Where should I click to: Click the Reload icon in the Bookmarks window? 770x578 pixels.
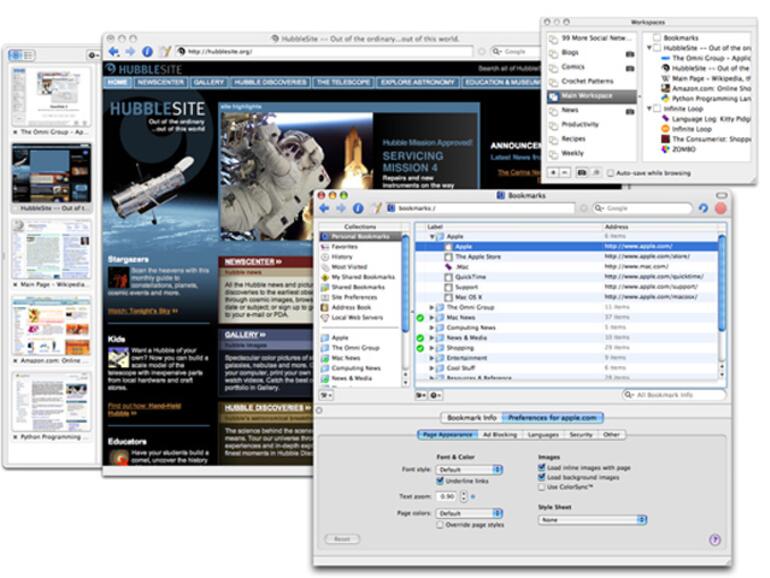tap(703, 208)
